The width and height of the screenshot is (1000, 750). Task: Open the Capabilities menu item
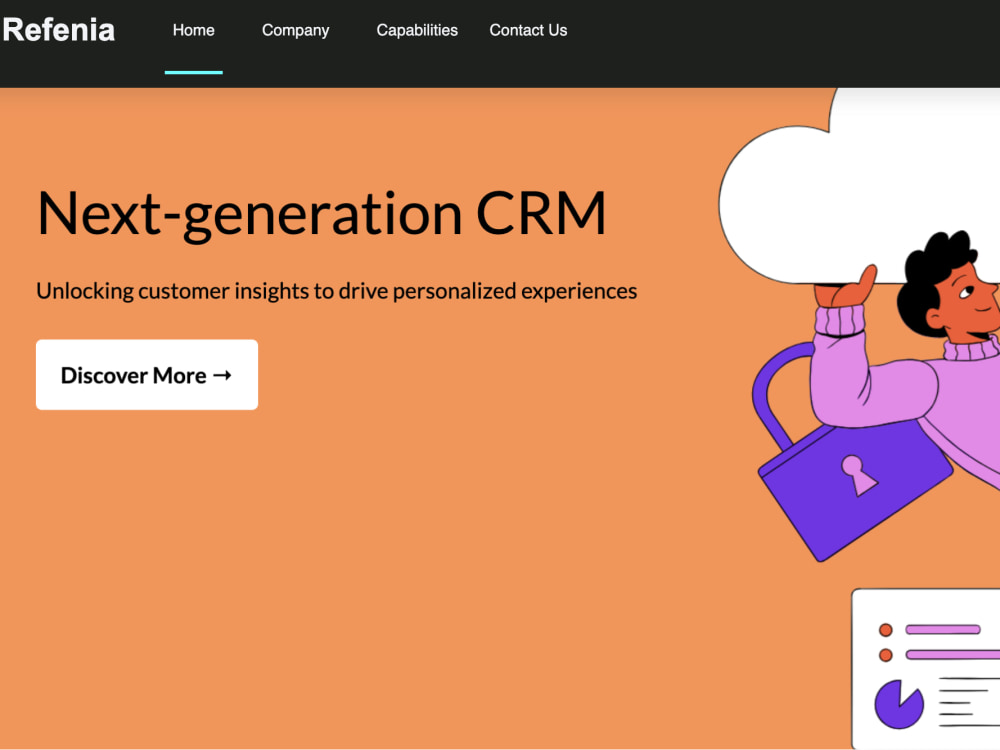[x=417, y=30]
